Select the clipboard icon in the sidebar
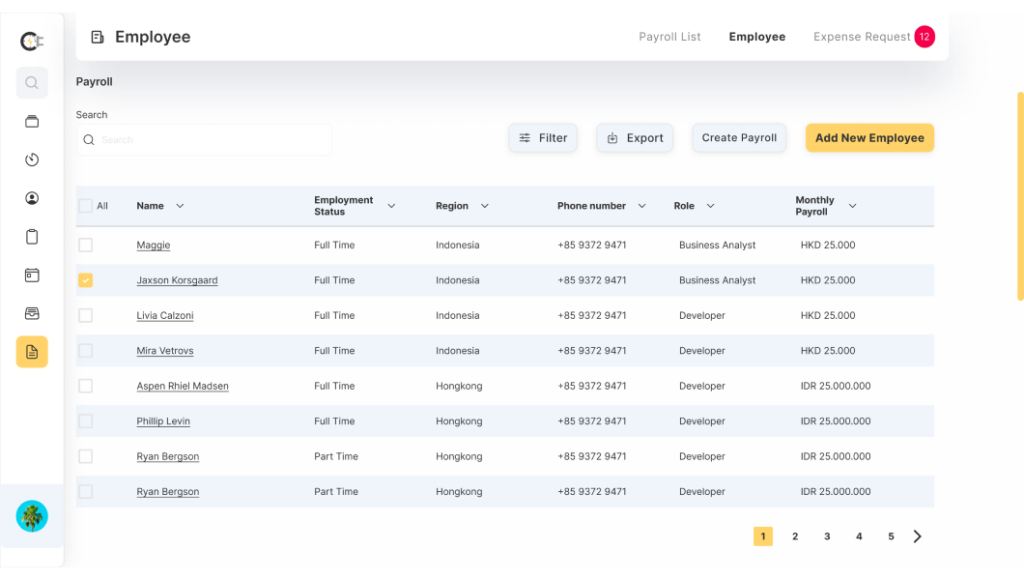Screen dimensions: 1024x580 pyautogui.click(x=31, y=236)
